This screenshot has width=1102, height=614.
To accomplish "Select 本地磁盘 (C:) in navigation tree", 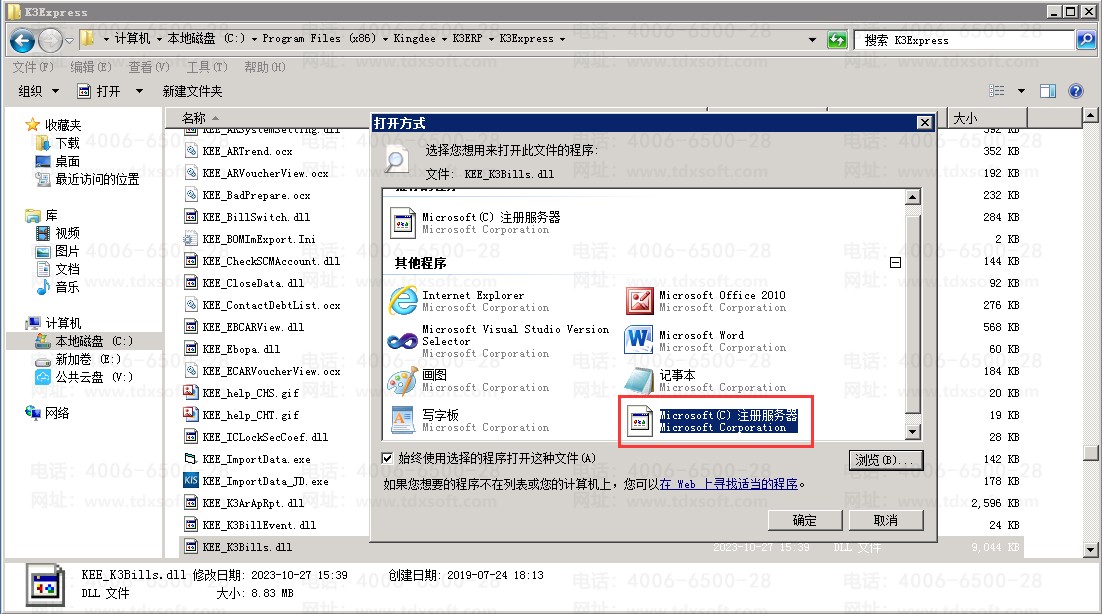I will pyautogui.click(x=94, y=341).
